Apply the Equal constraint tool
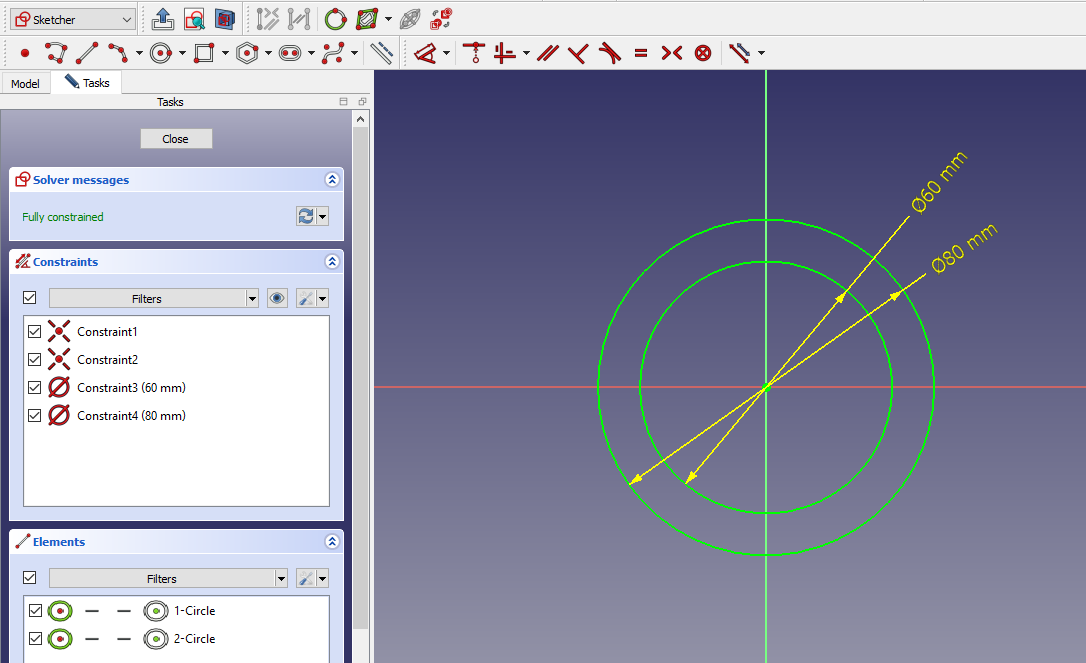Image resolution: width=1086 pixels, height=663 pixels. tap(641, 53)
